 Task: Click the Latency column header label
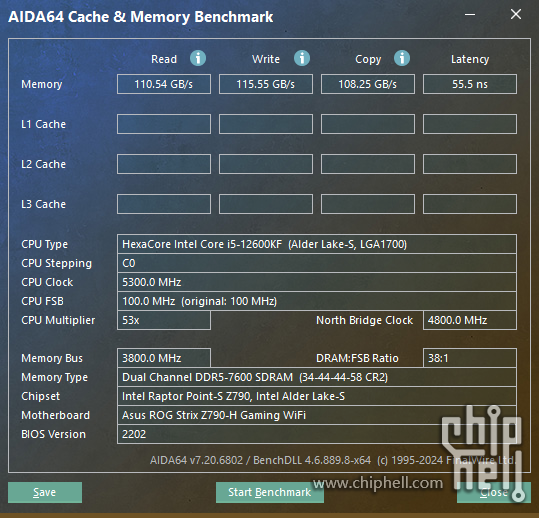[470, 59]
